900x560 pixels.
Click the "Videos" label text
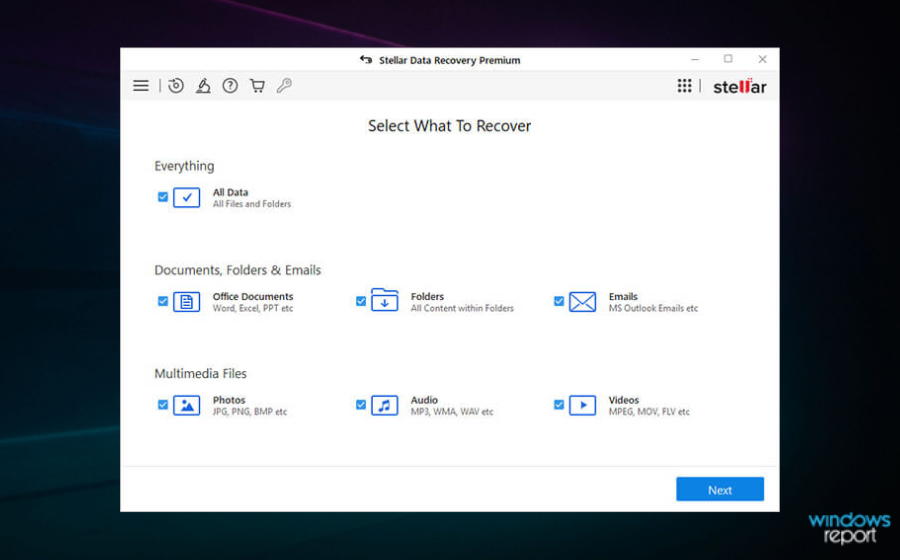(624, 400)
